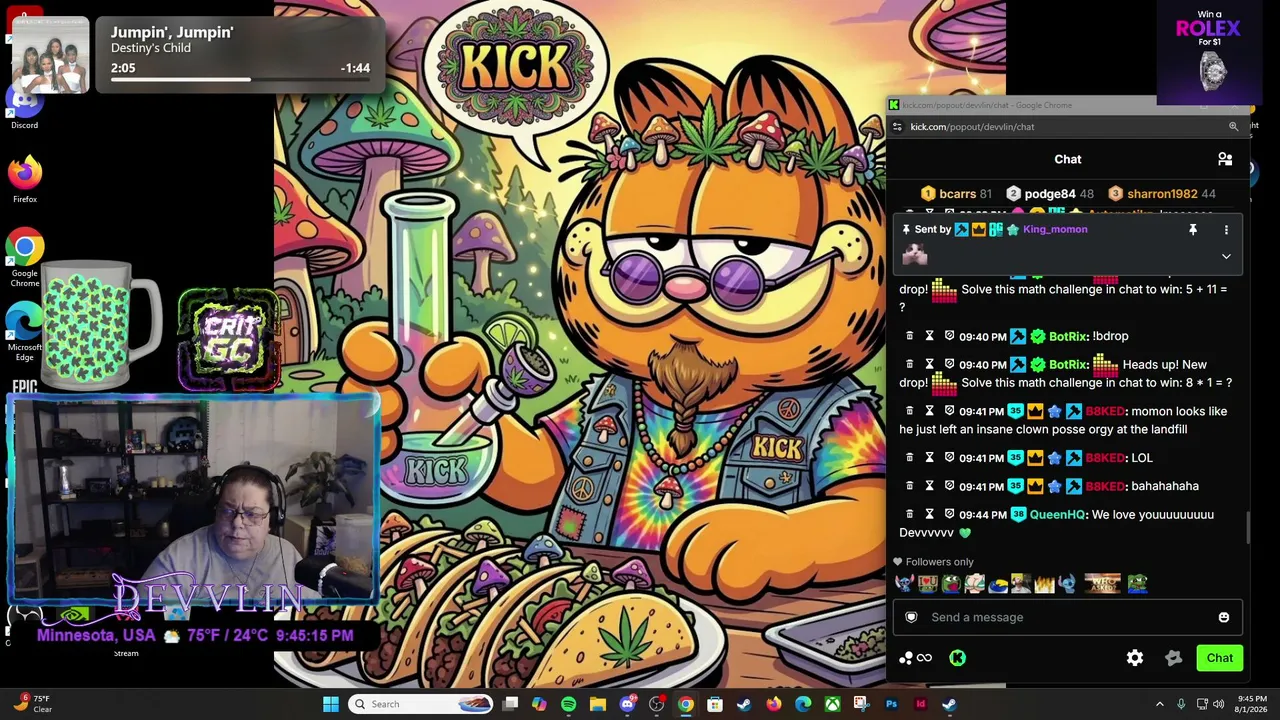Insert the fire flames emote
1280x720 pixels.
coord(1045,583)
